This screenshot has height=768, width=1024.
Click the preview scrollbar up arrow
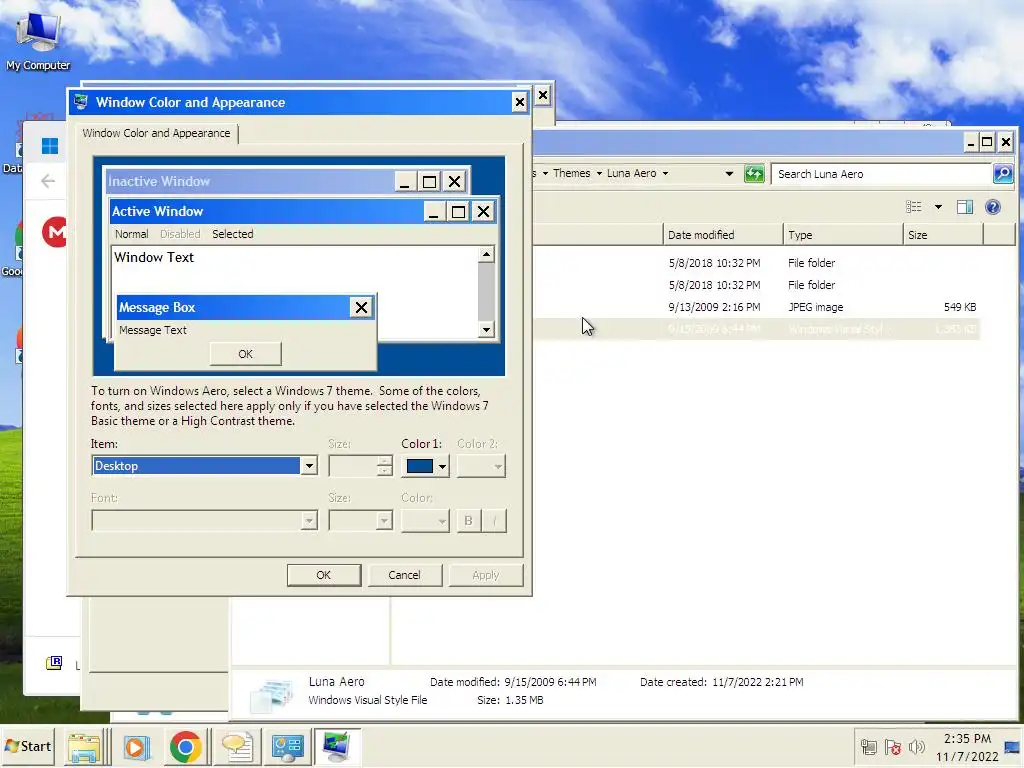(486, 254)
